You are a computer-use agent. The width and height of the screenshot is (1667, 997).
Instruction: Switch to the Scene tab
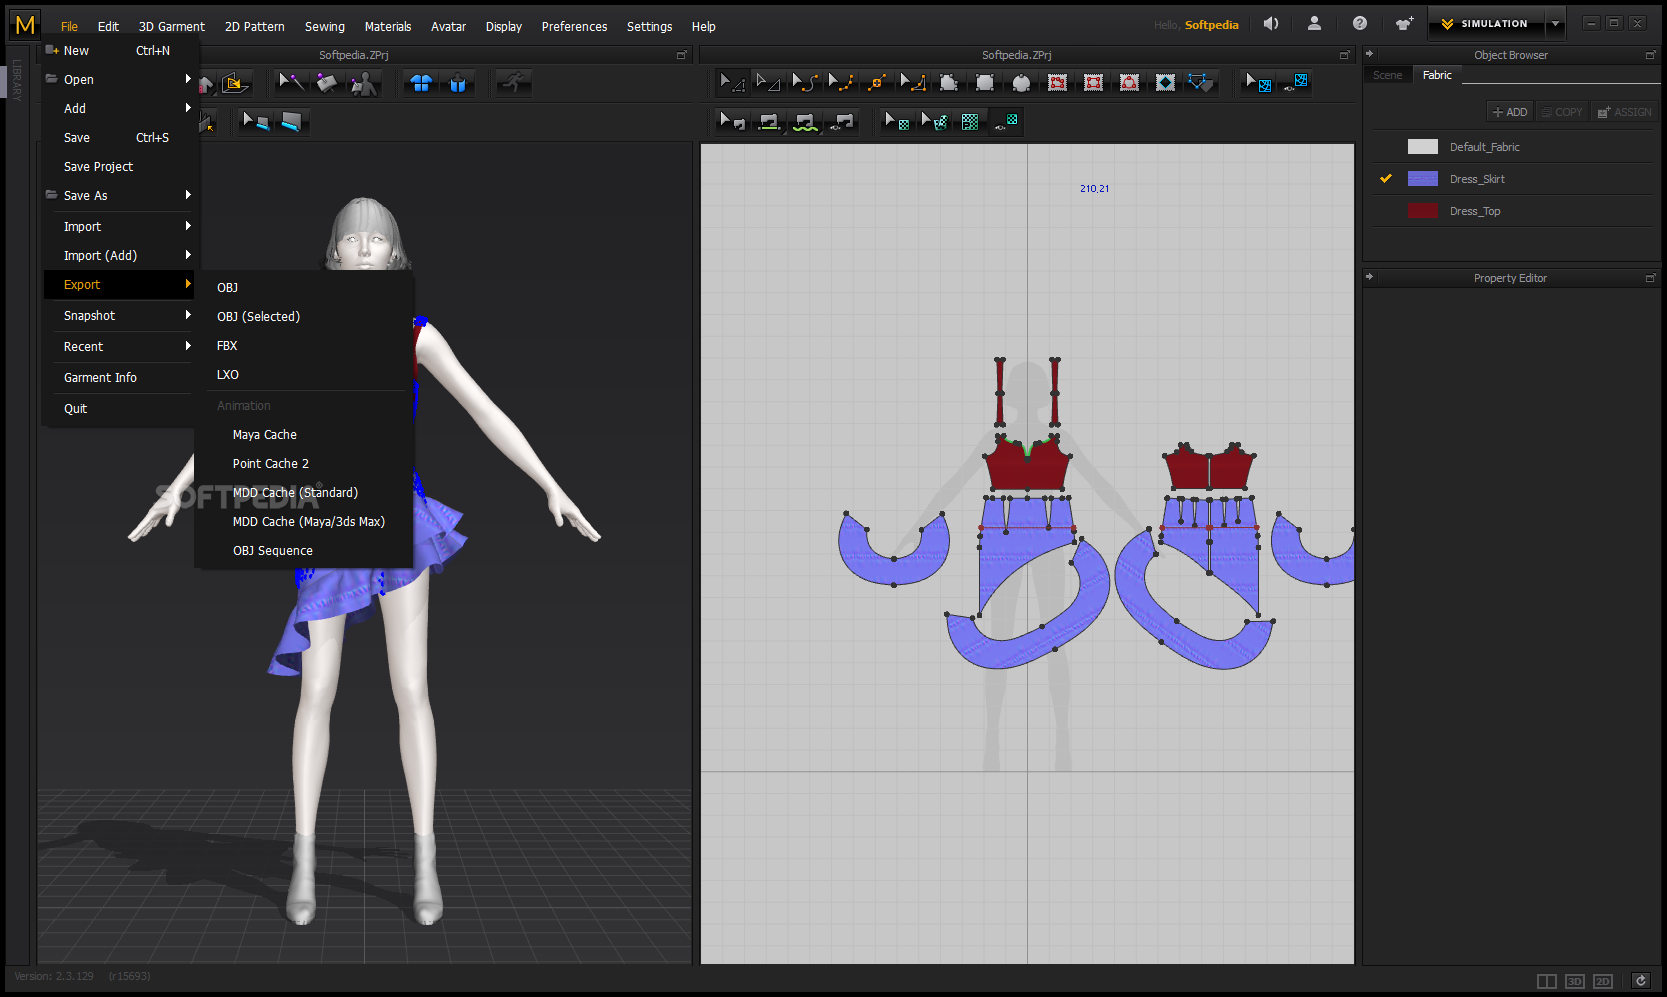(x=1387, y=75)
